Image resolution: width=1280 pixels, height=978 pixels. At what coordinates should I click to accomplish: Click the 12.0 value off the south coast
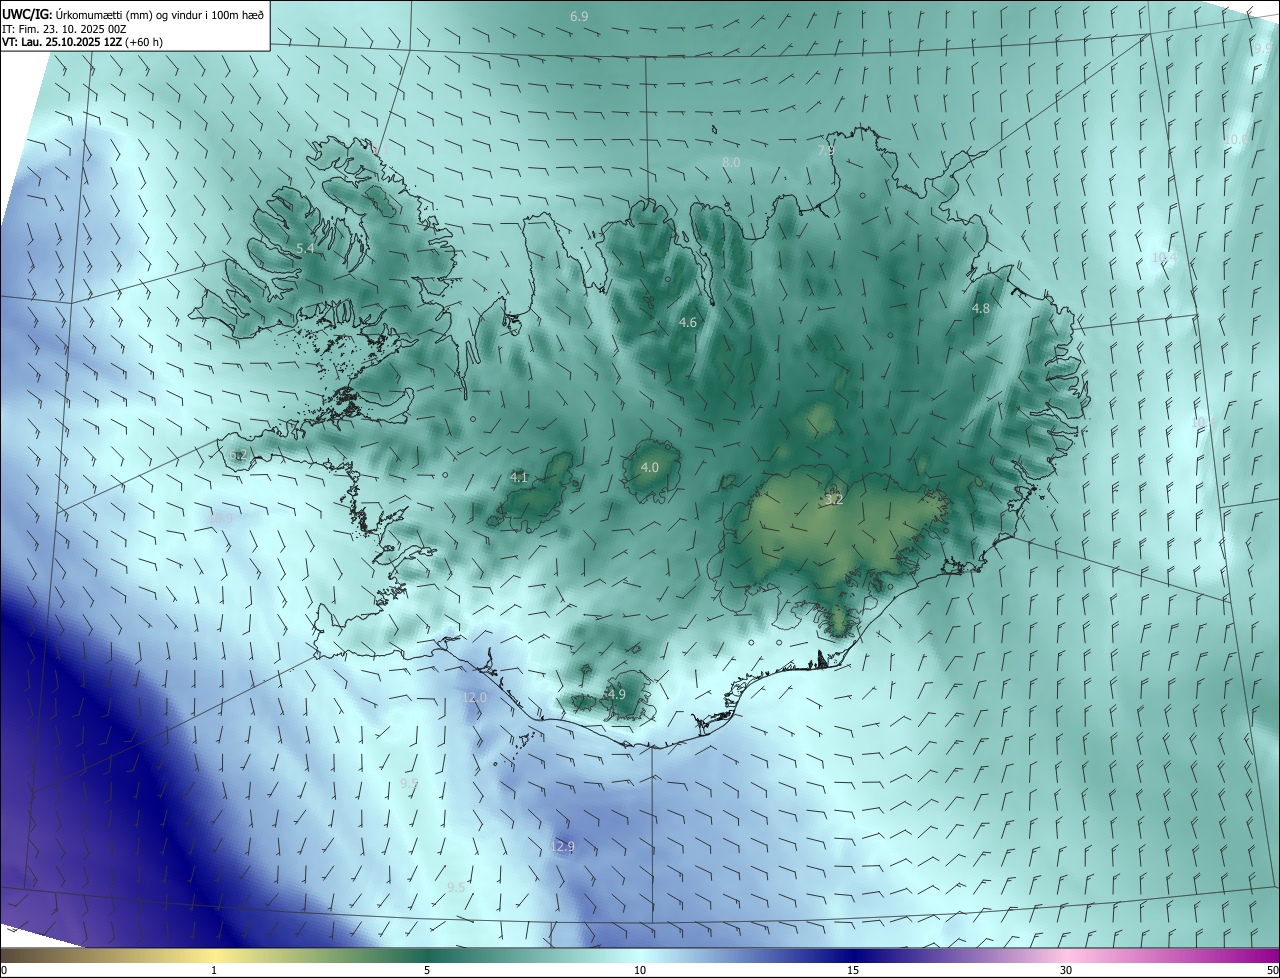tap(474, 697)
